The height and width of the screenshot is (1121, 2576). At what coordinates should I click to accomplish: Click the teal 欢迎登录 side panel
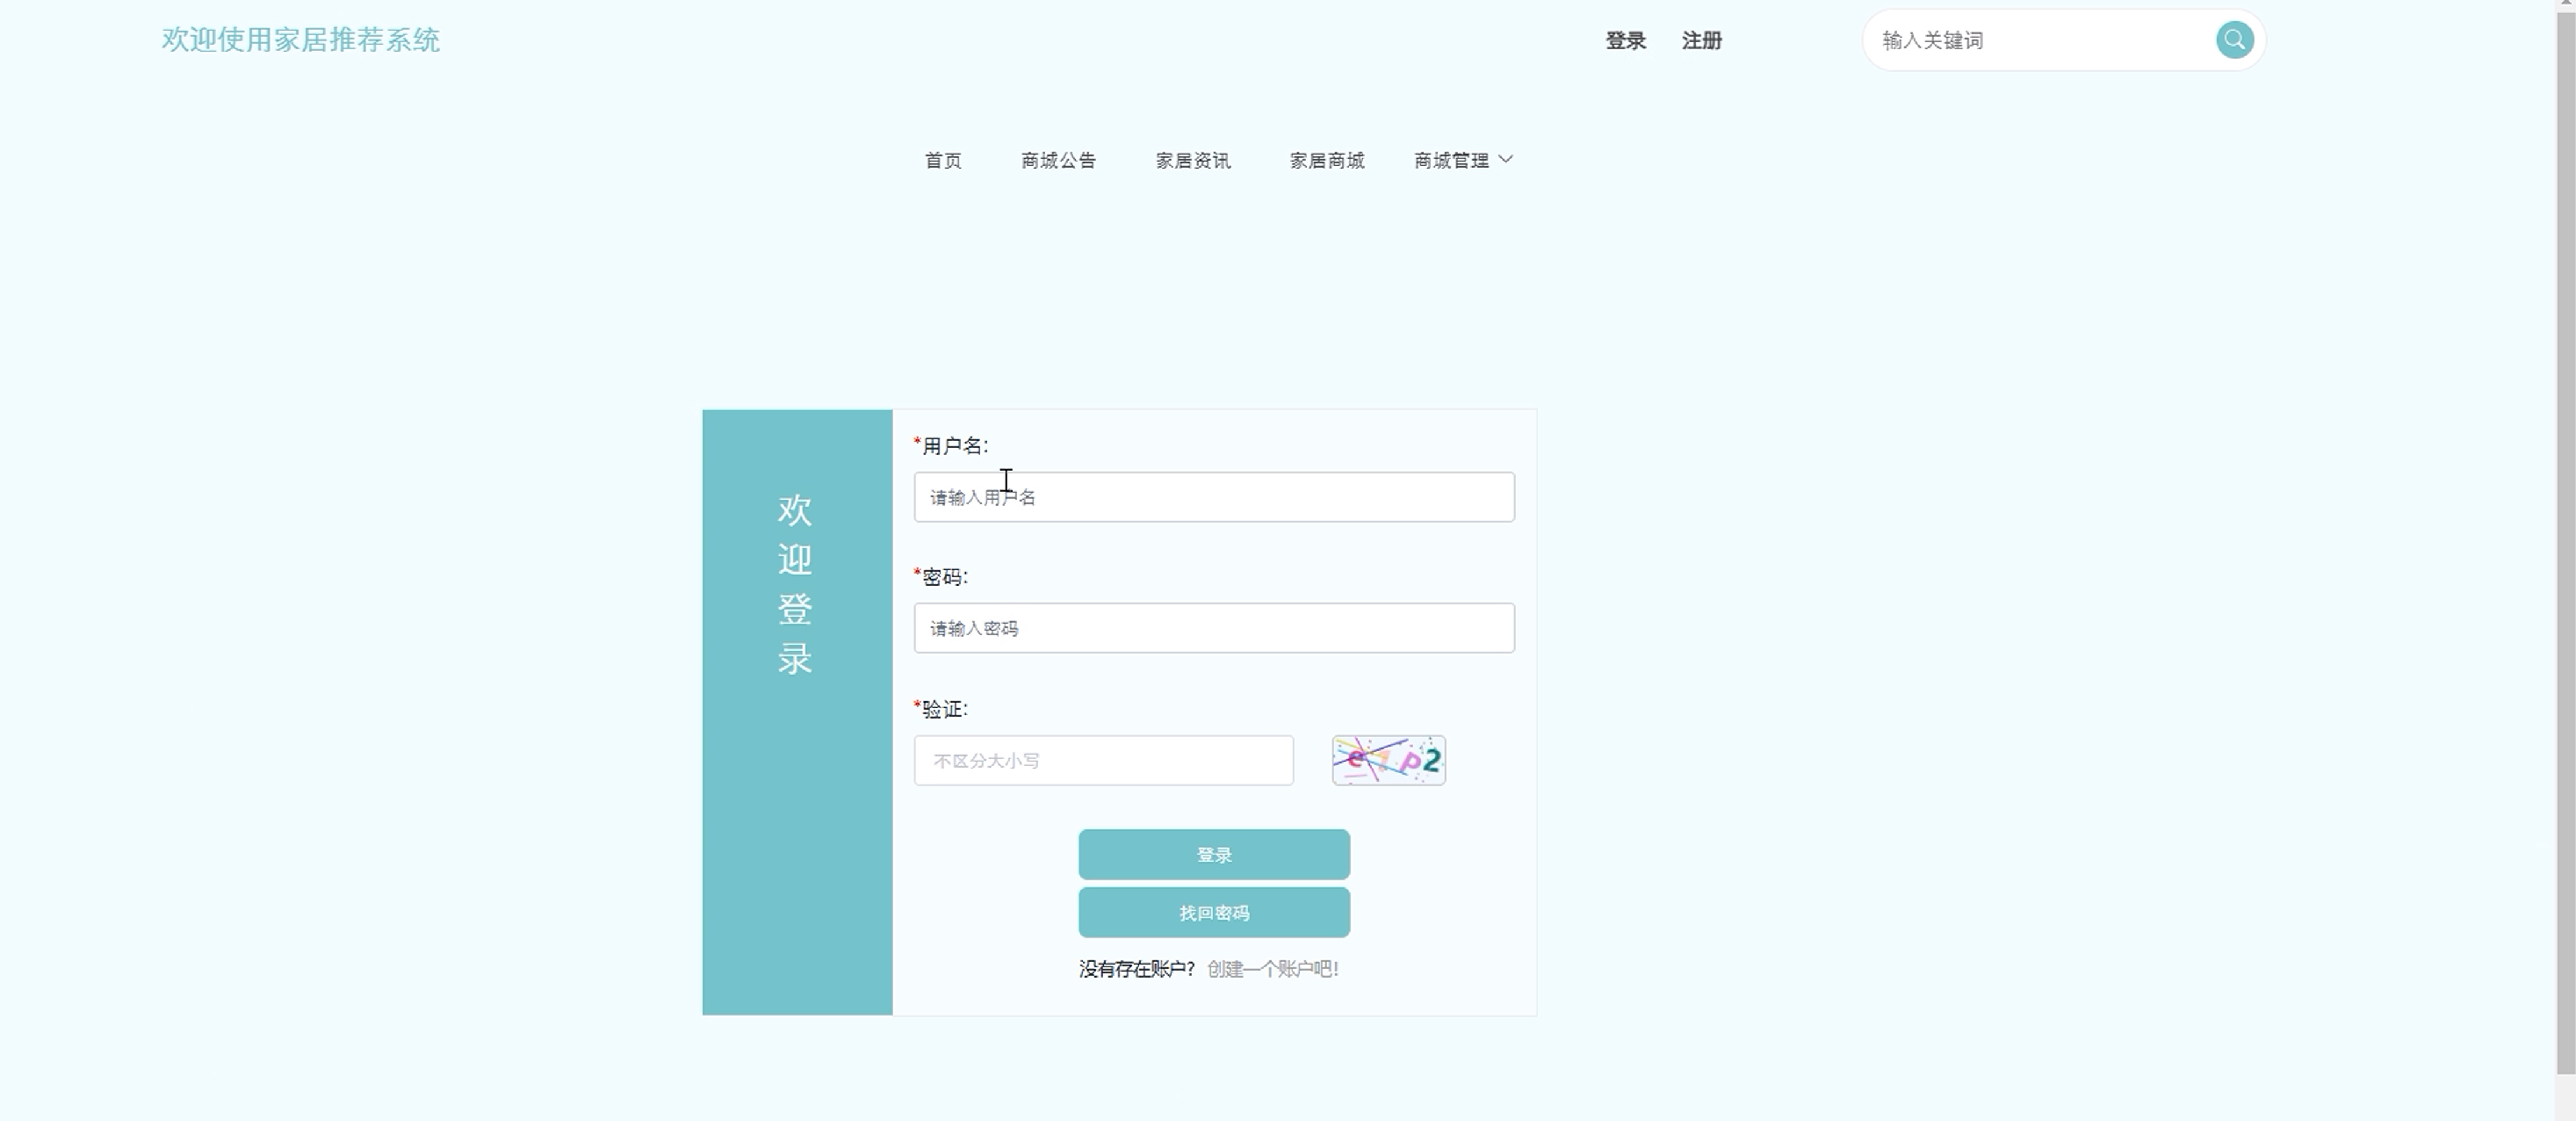click(796, 712)
